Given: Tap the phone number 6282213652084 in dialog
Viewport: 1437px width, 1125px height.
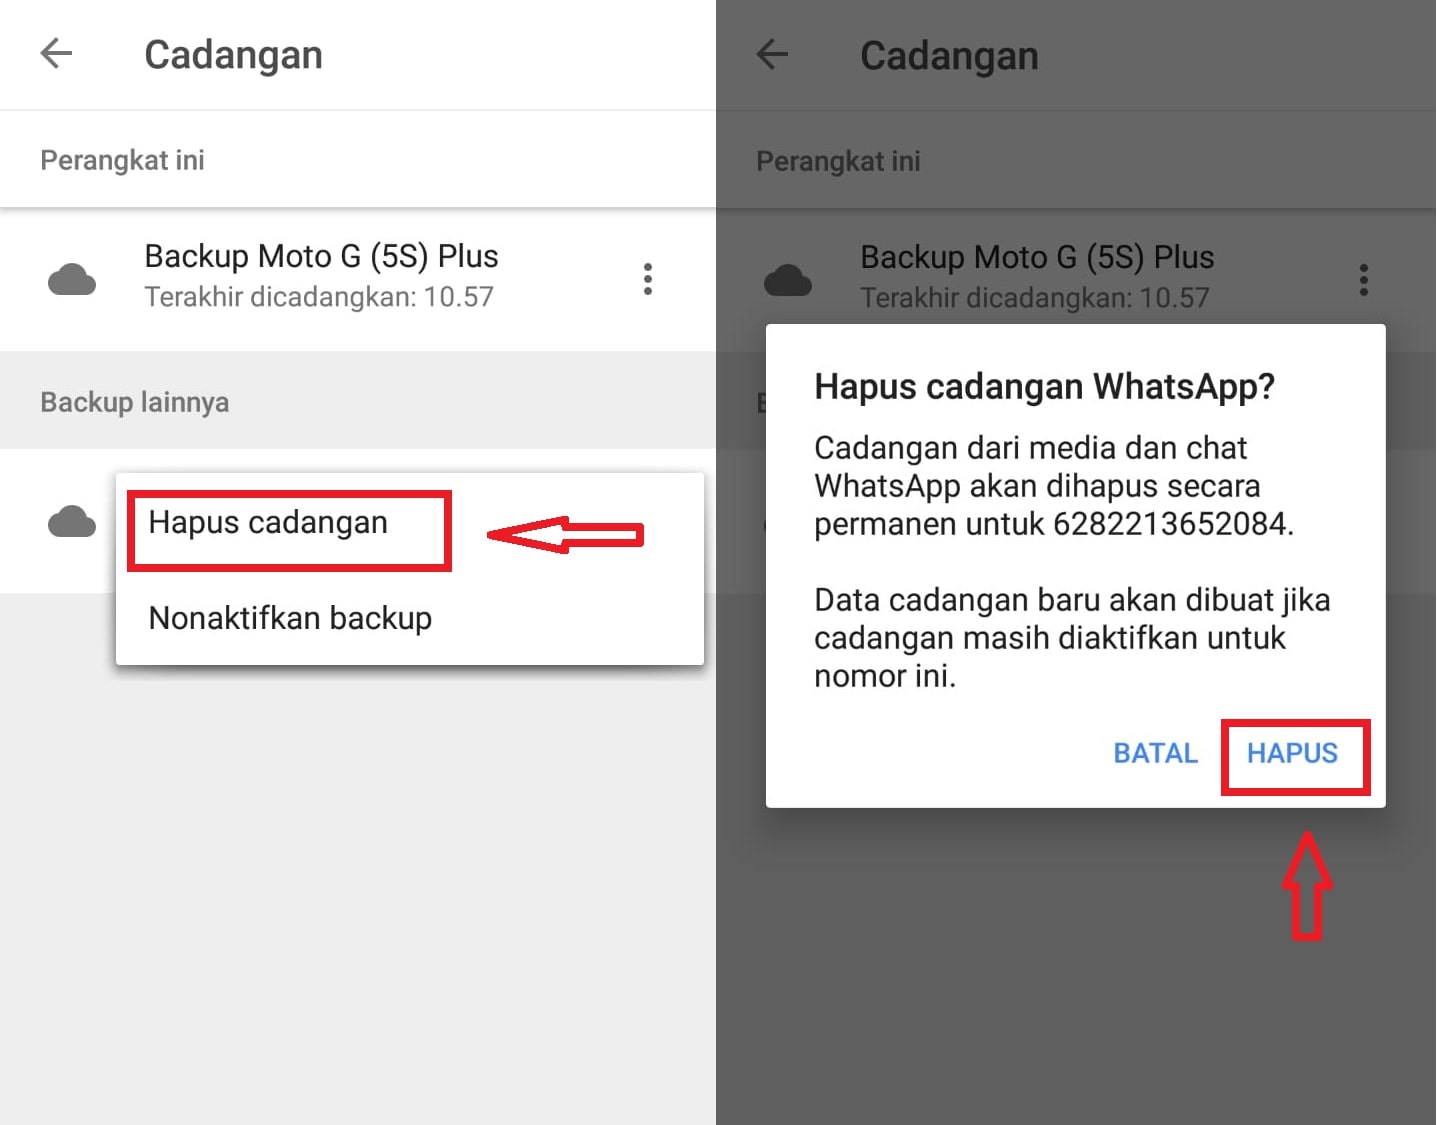Looking at the screenshot, I should [1169, 524].
